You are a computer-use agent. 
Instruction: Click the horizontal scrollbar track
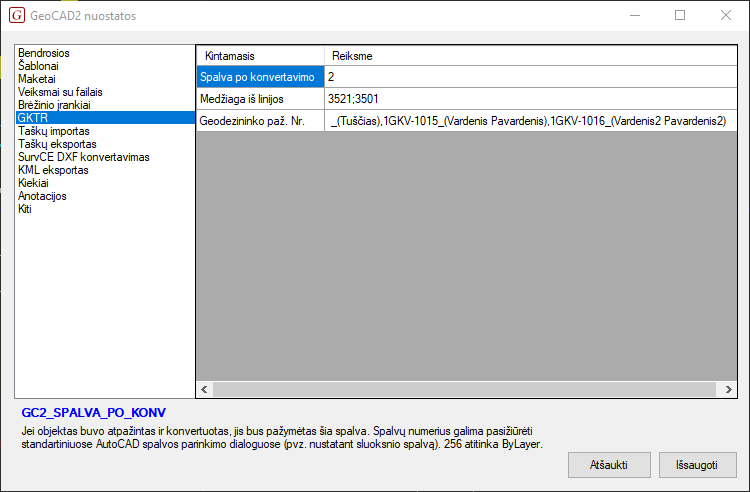[x=464, y=389]
